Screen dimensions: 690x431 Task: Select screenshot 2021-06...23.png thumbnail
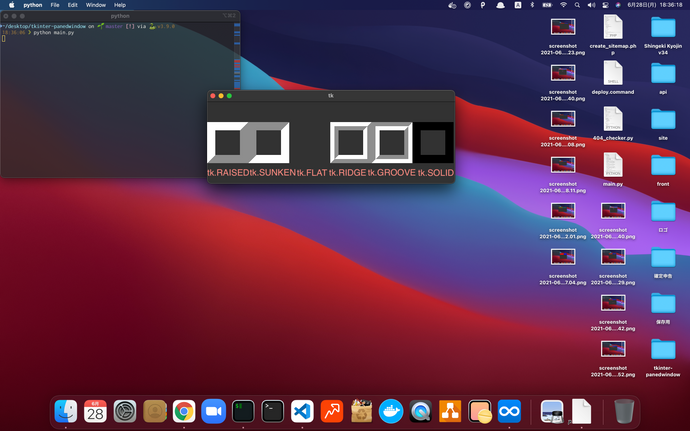(563, 27)
